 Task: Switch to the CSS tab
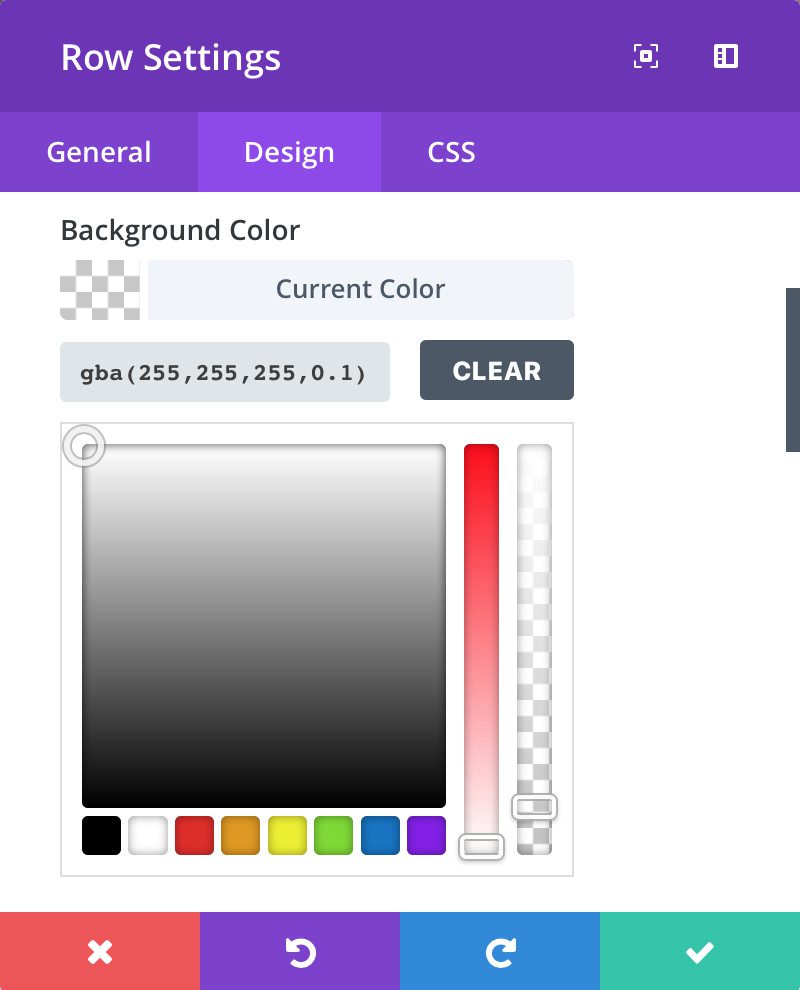450,152
